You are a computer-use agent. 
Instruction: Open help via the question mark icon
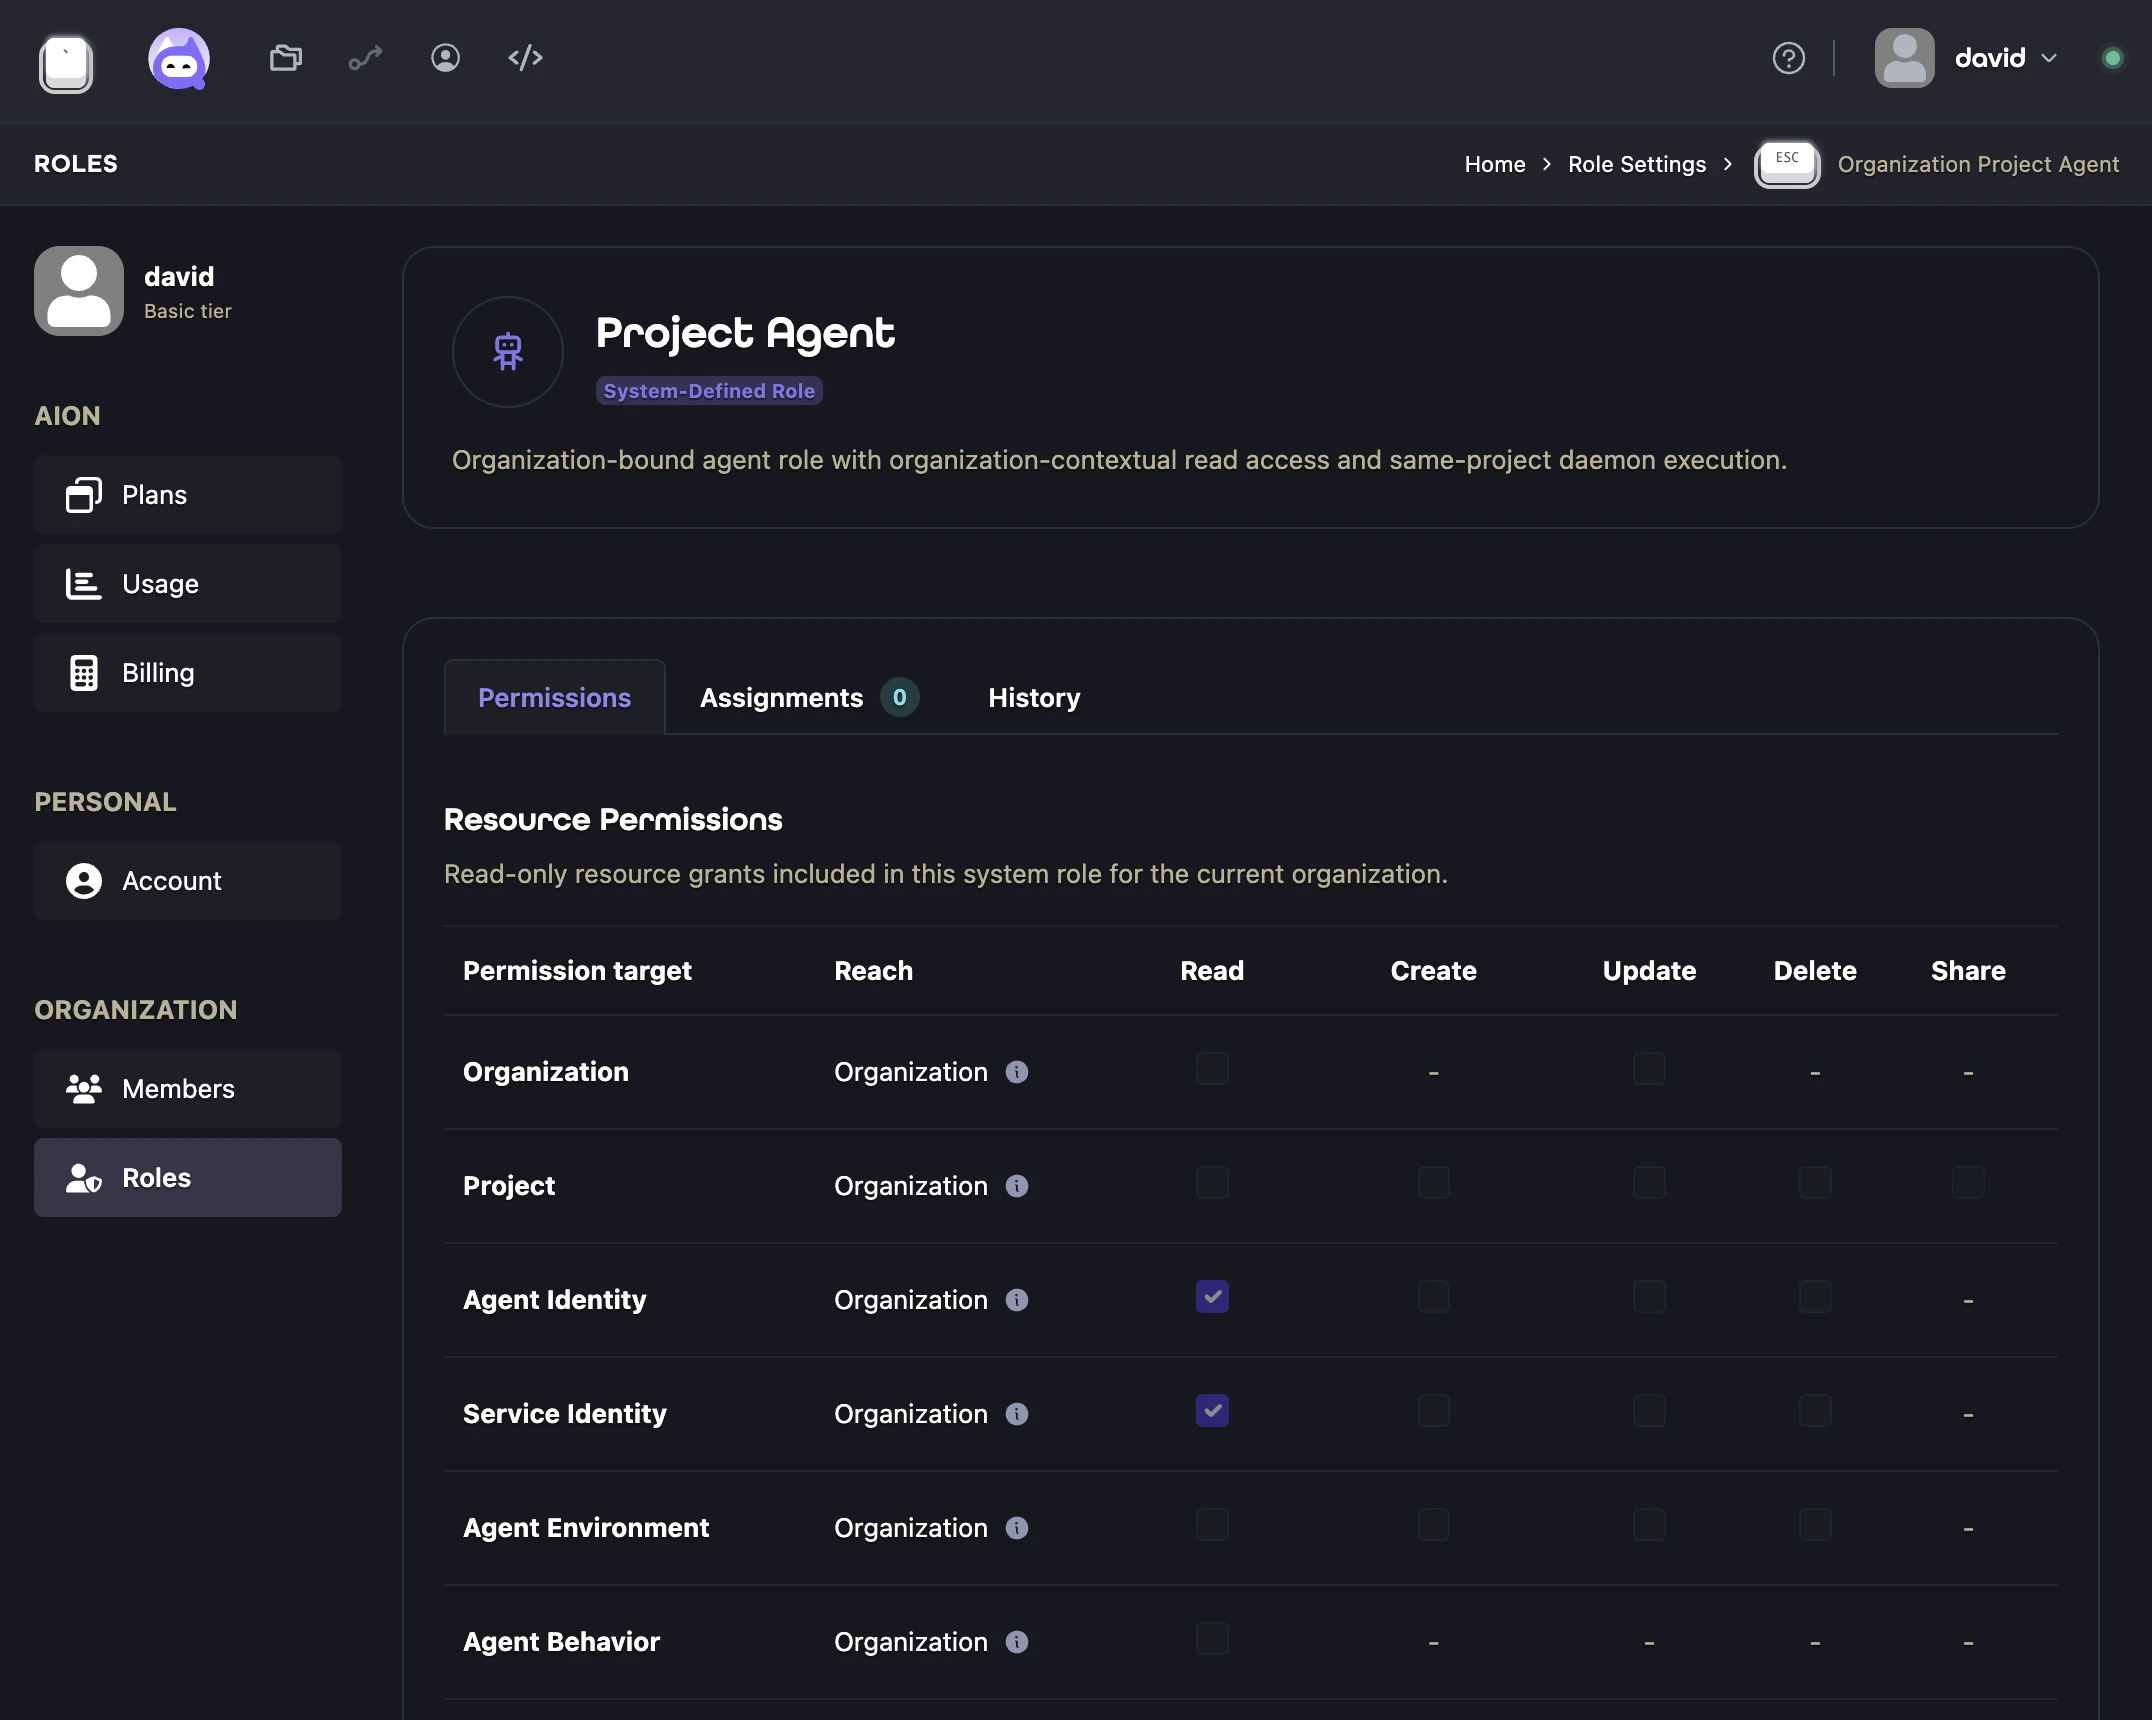pos(1788,58)
